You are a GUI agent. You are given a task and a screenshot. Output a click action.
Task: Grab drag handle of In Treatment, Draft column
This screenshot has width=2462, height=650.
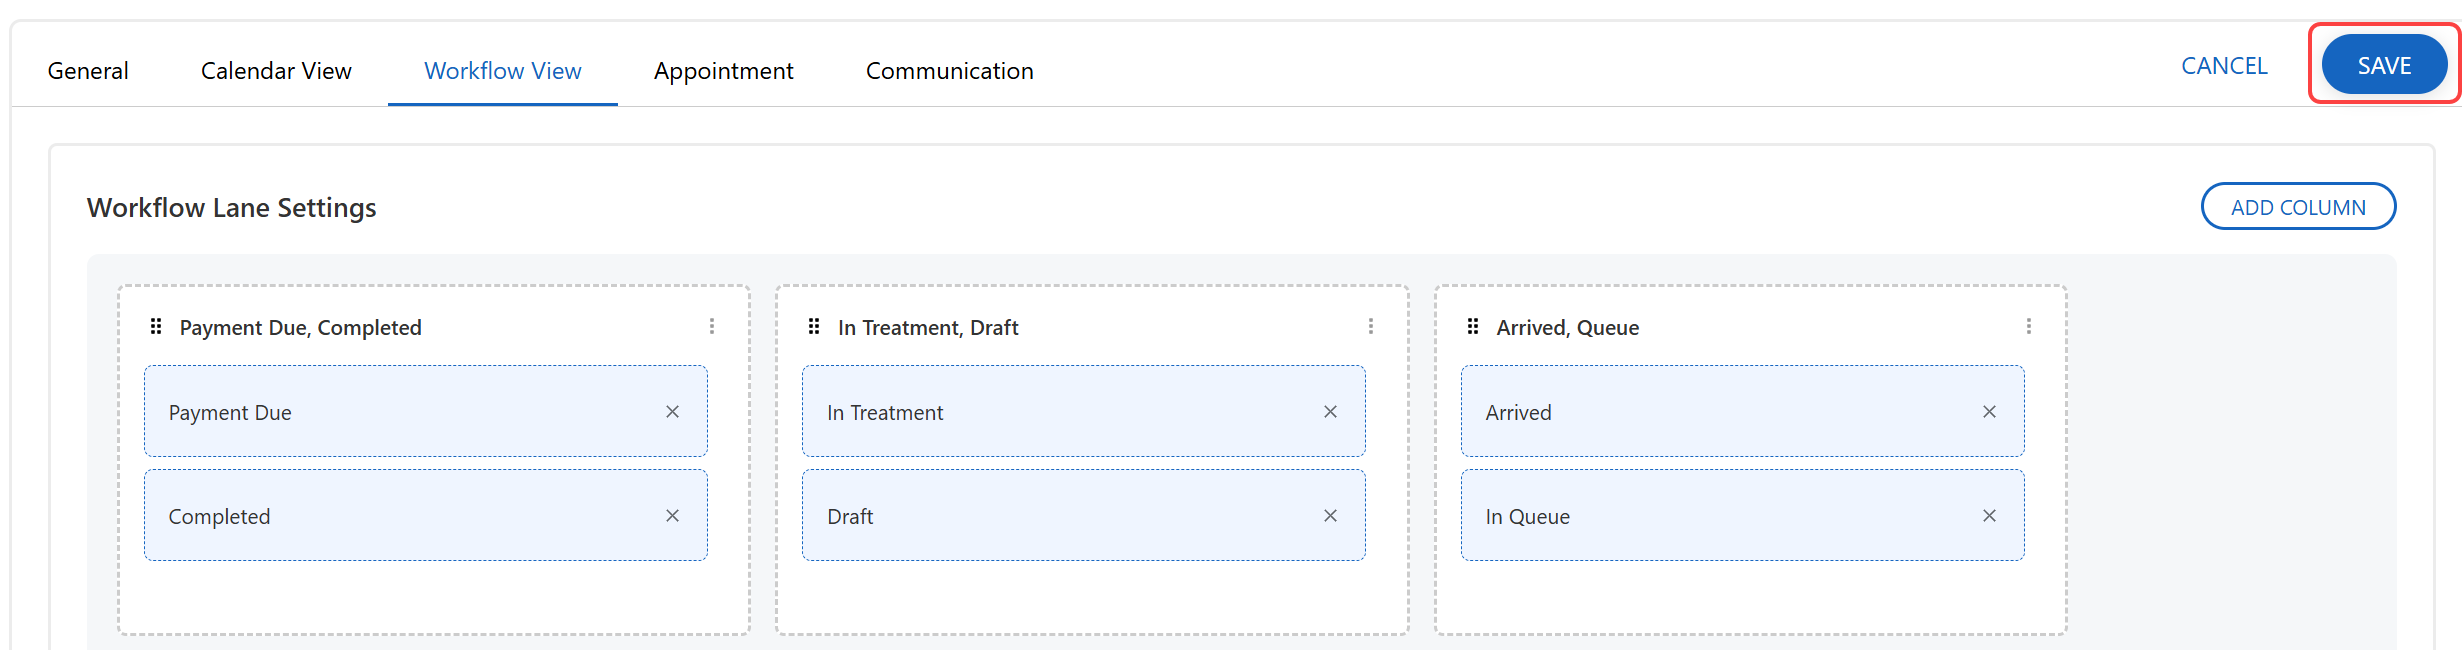coord(814,327)
